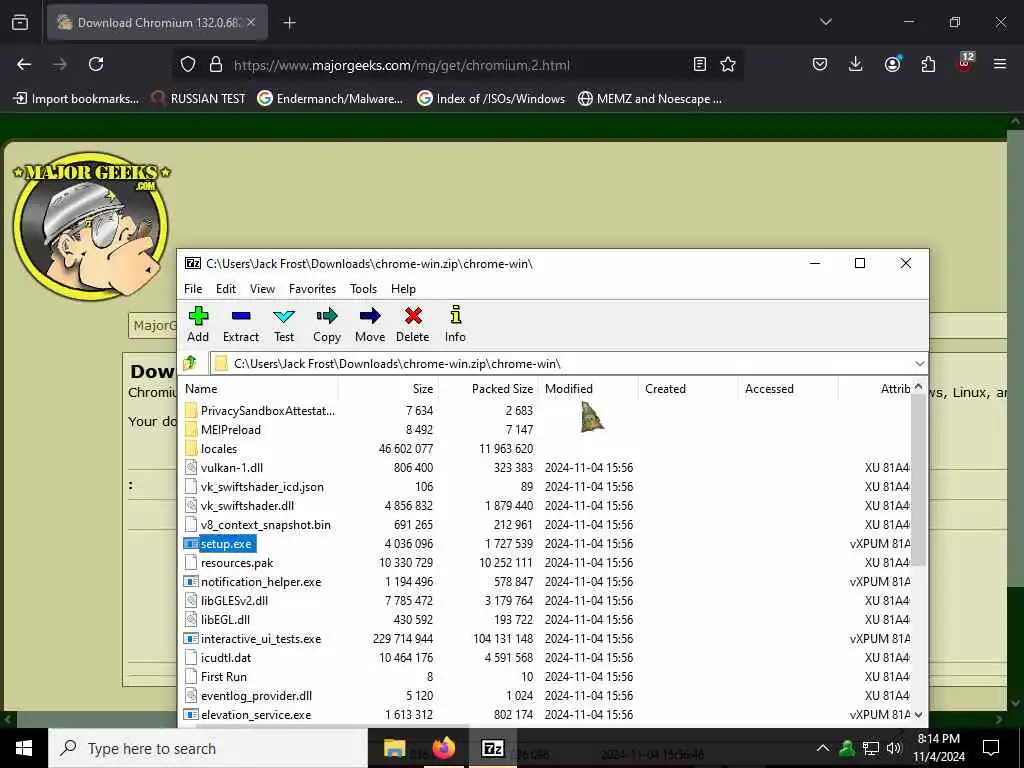The image size is (1024, 768).
Task: Expand the 7-Zip address path dropdown
Action: point(919,363)
